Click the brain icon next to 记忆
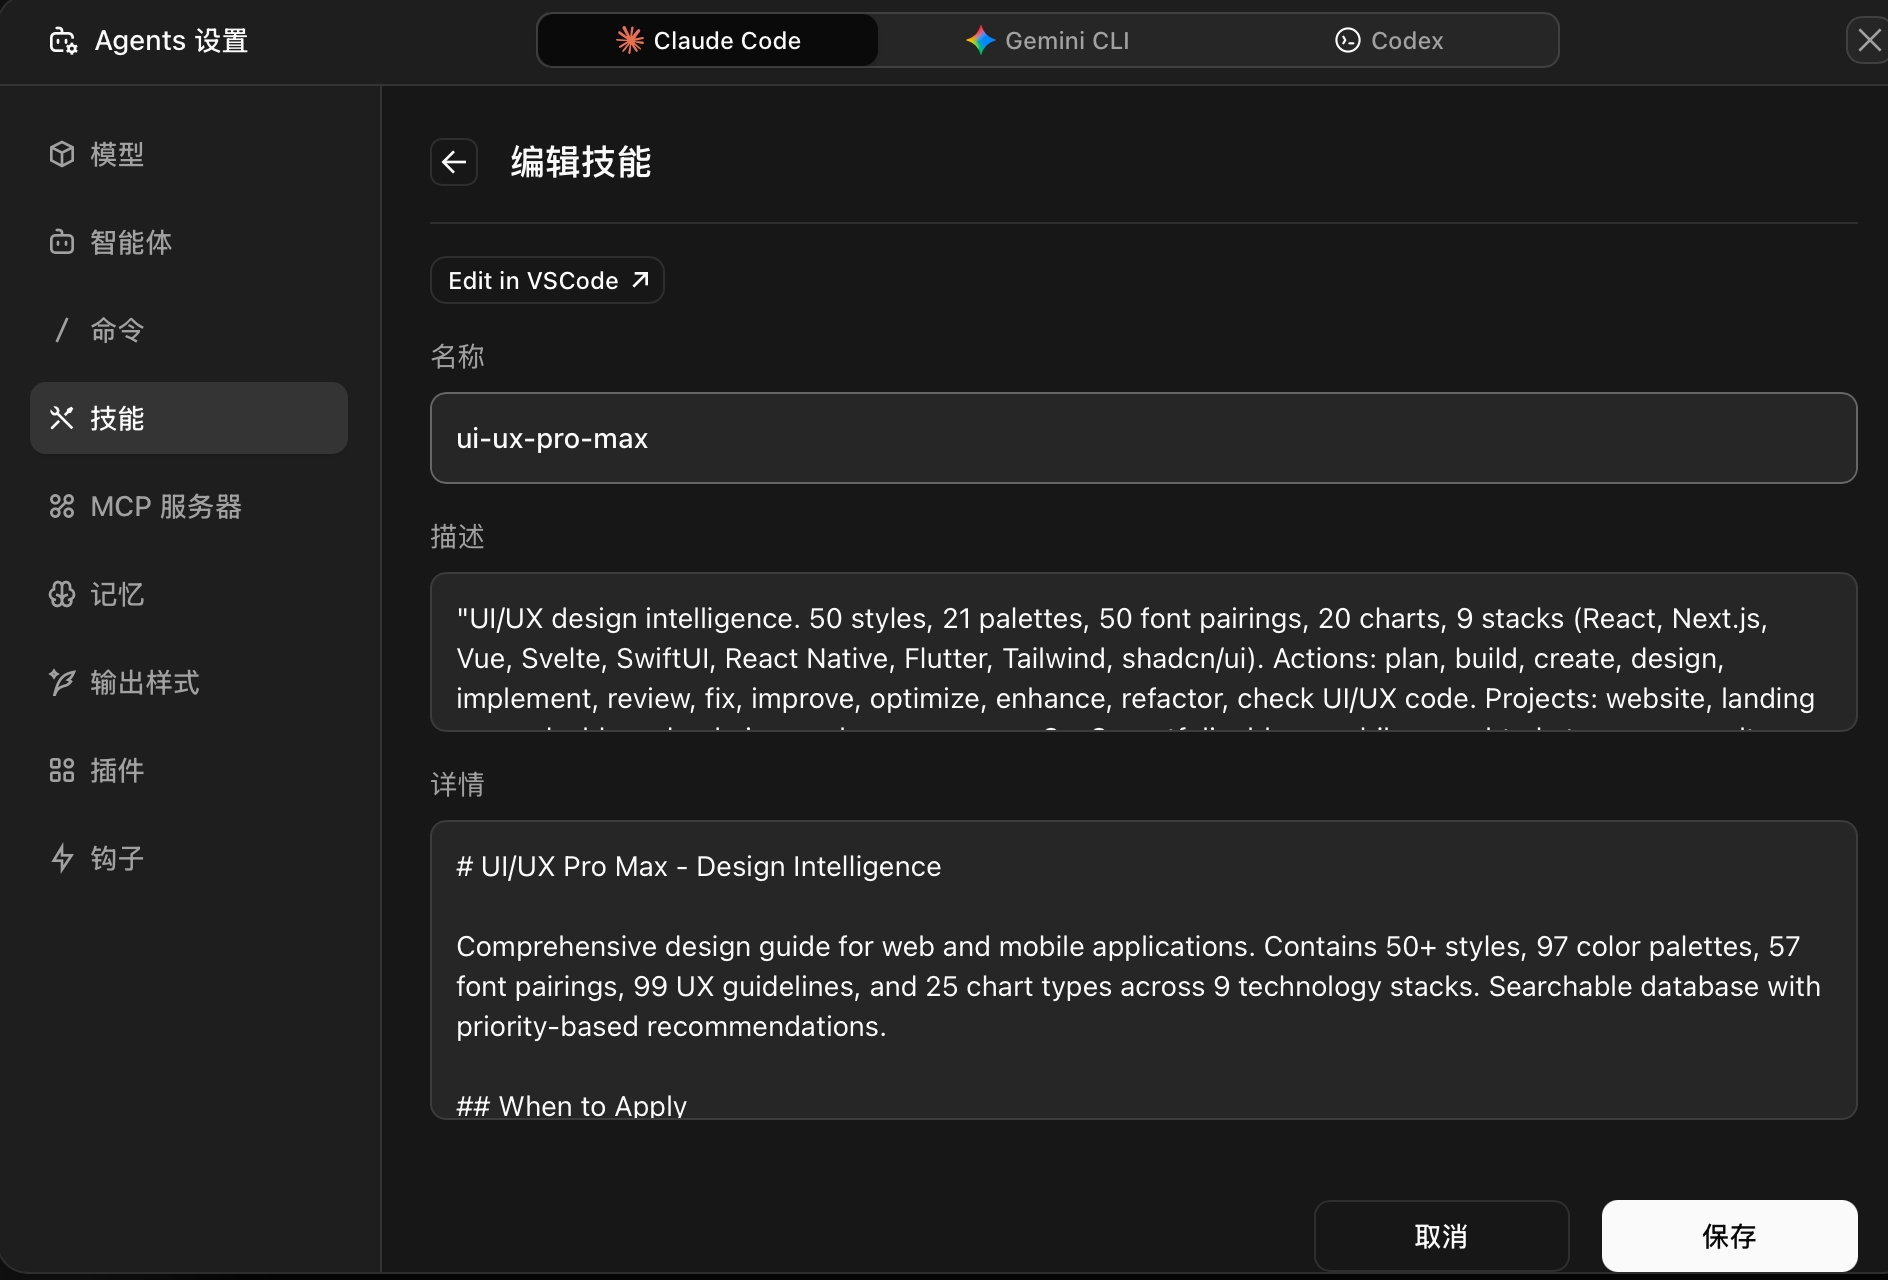 pos(62,594)
